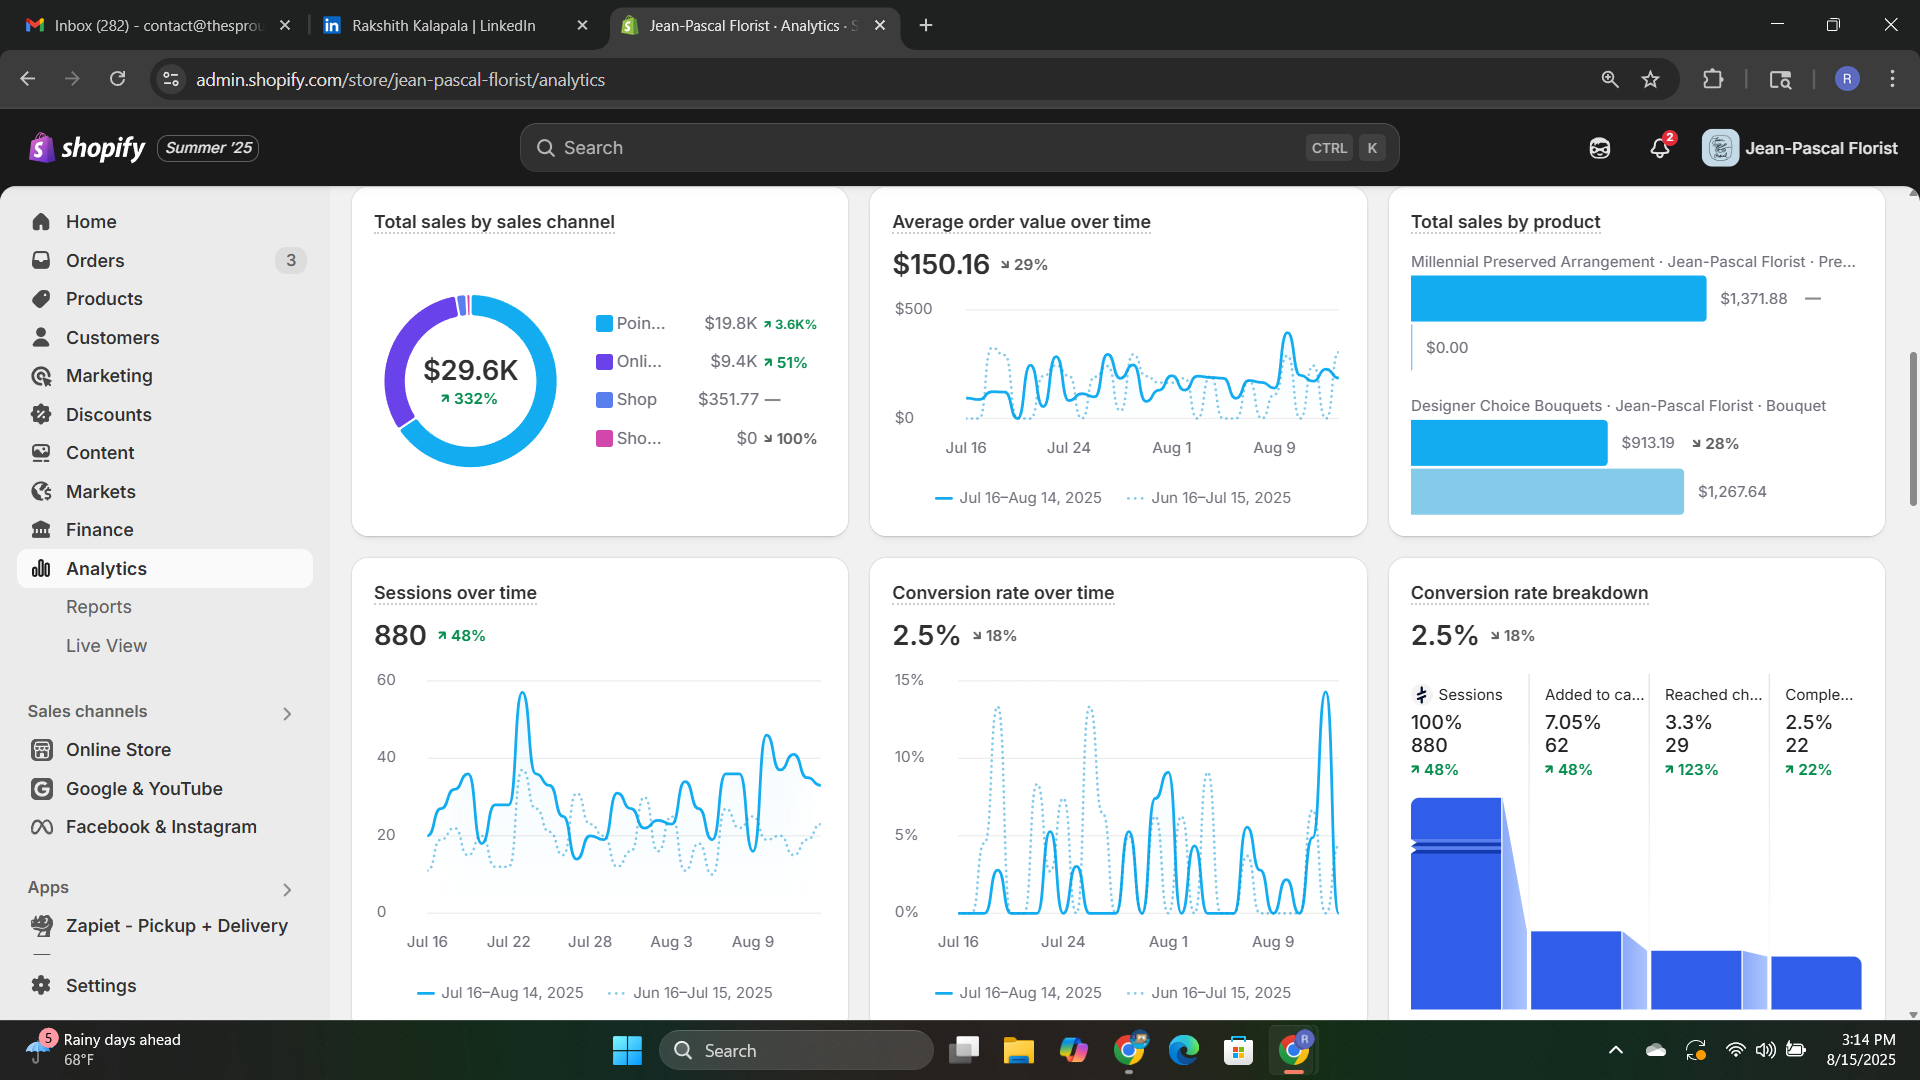Go back to previous page
Viewport: 1920px width, 1080px height.
(x=28, y=79)
